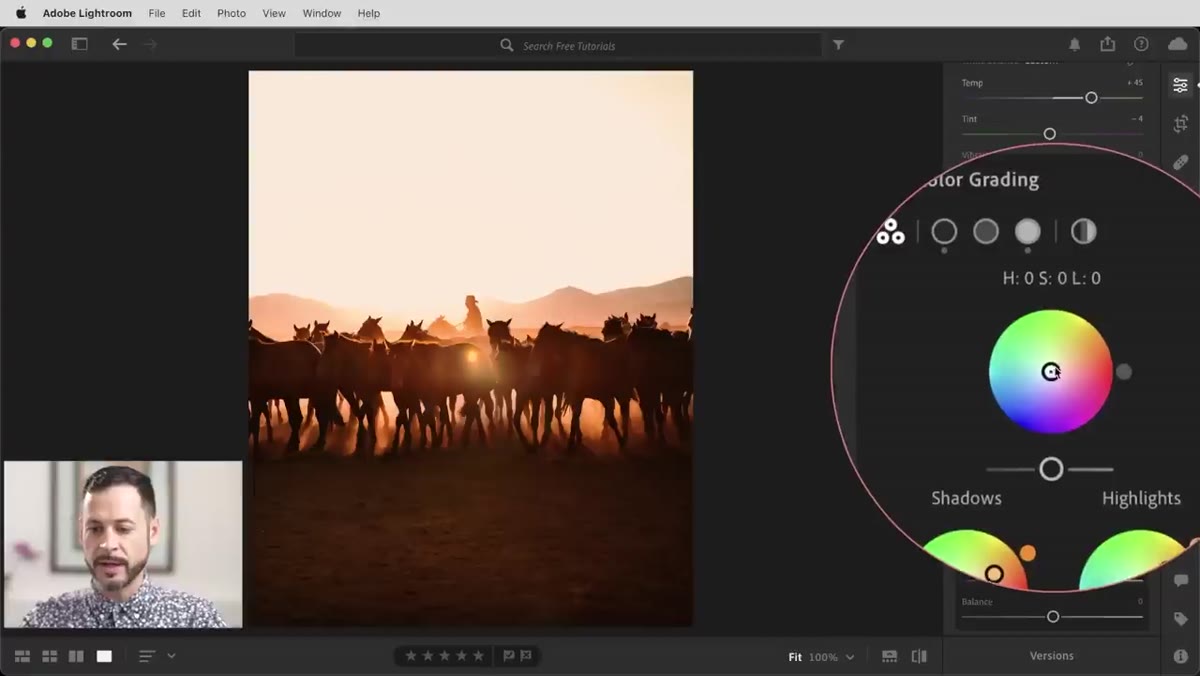This screenshot has width=1200, height=676.
Task: Rate the photo five stars
Action: (478, 656)
